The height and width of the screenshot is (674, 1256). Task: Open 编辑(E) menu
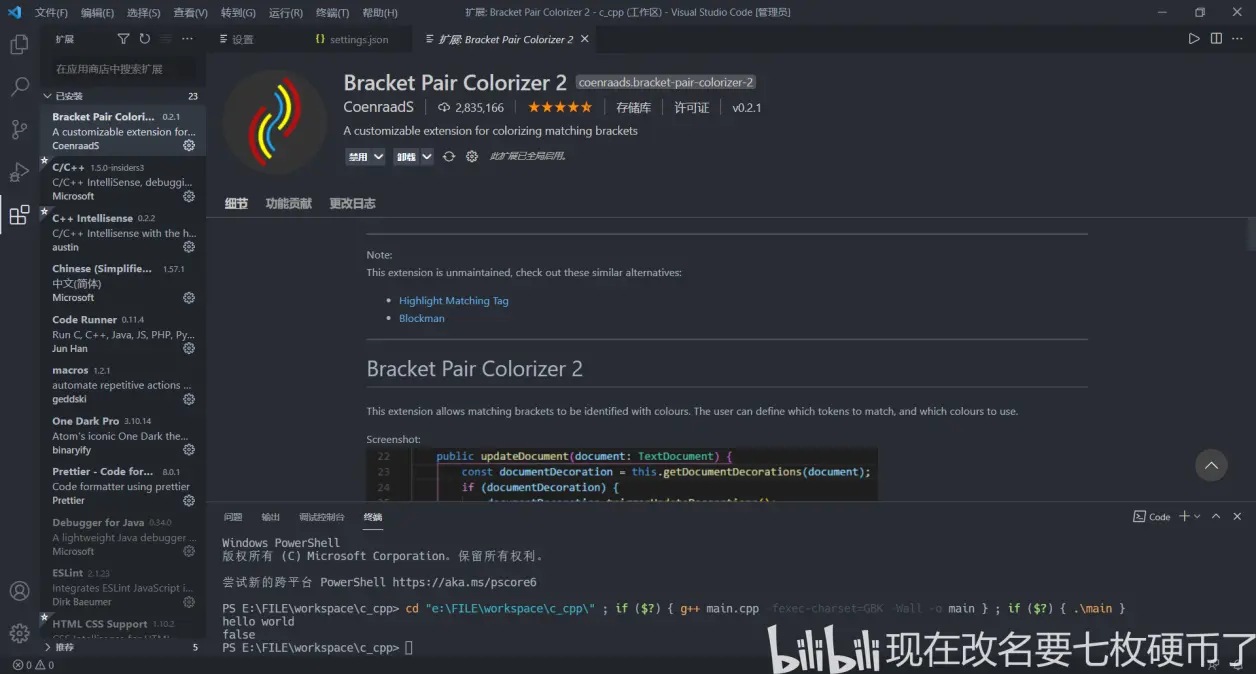point(97,13)
